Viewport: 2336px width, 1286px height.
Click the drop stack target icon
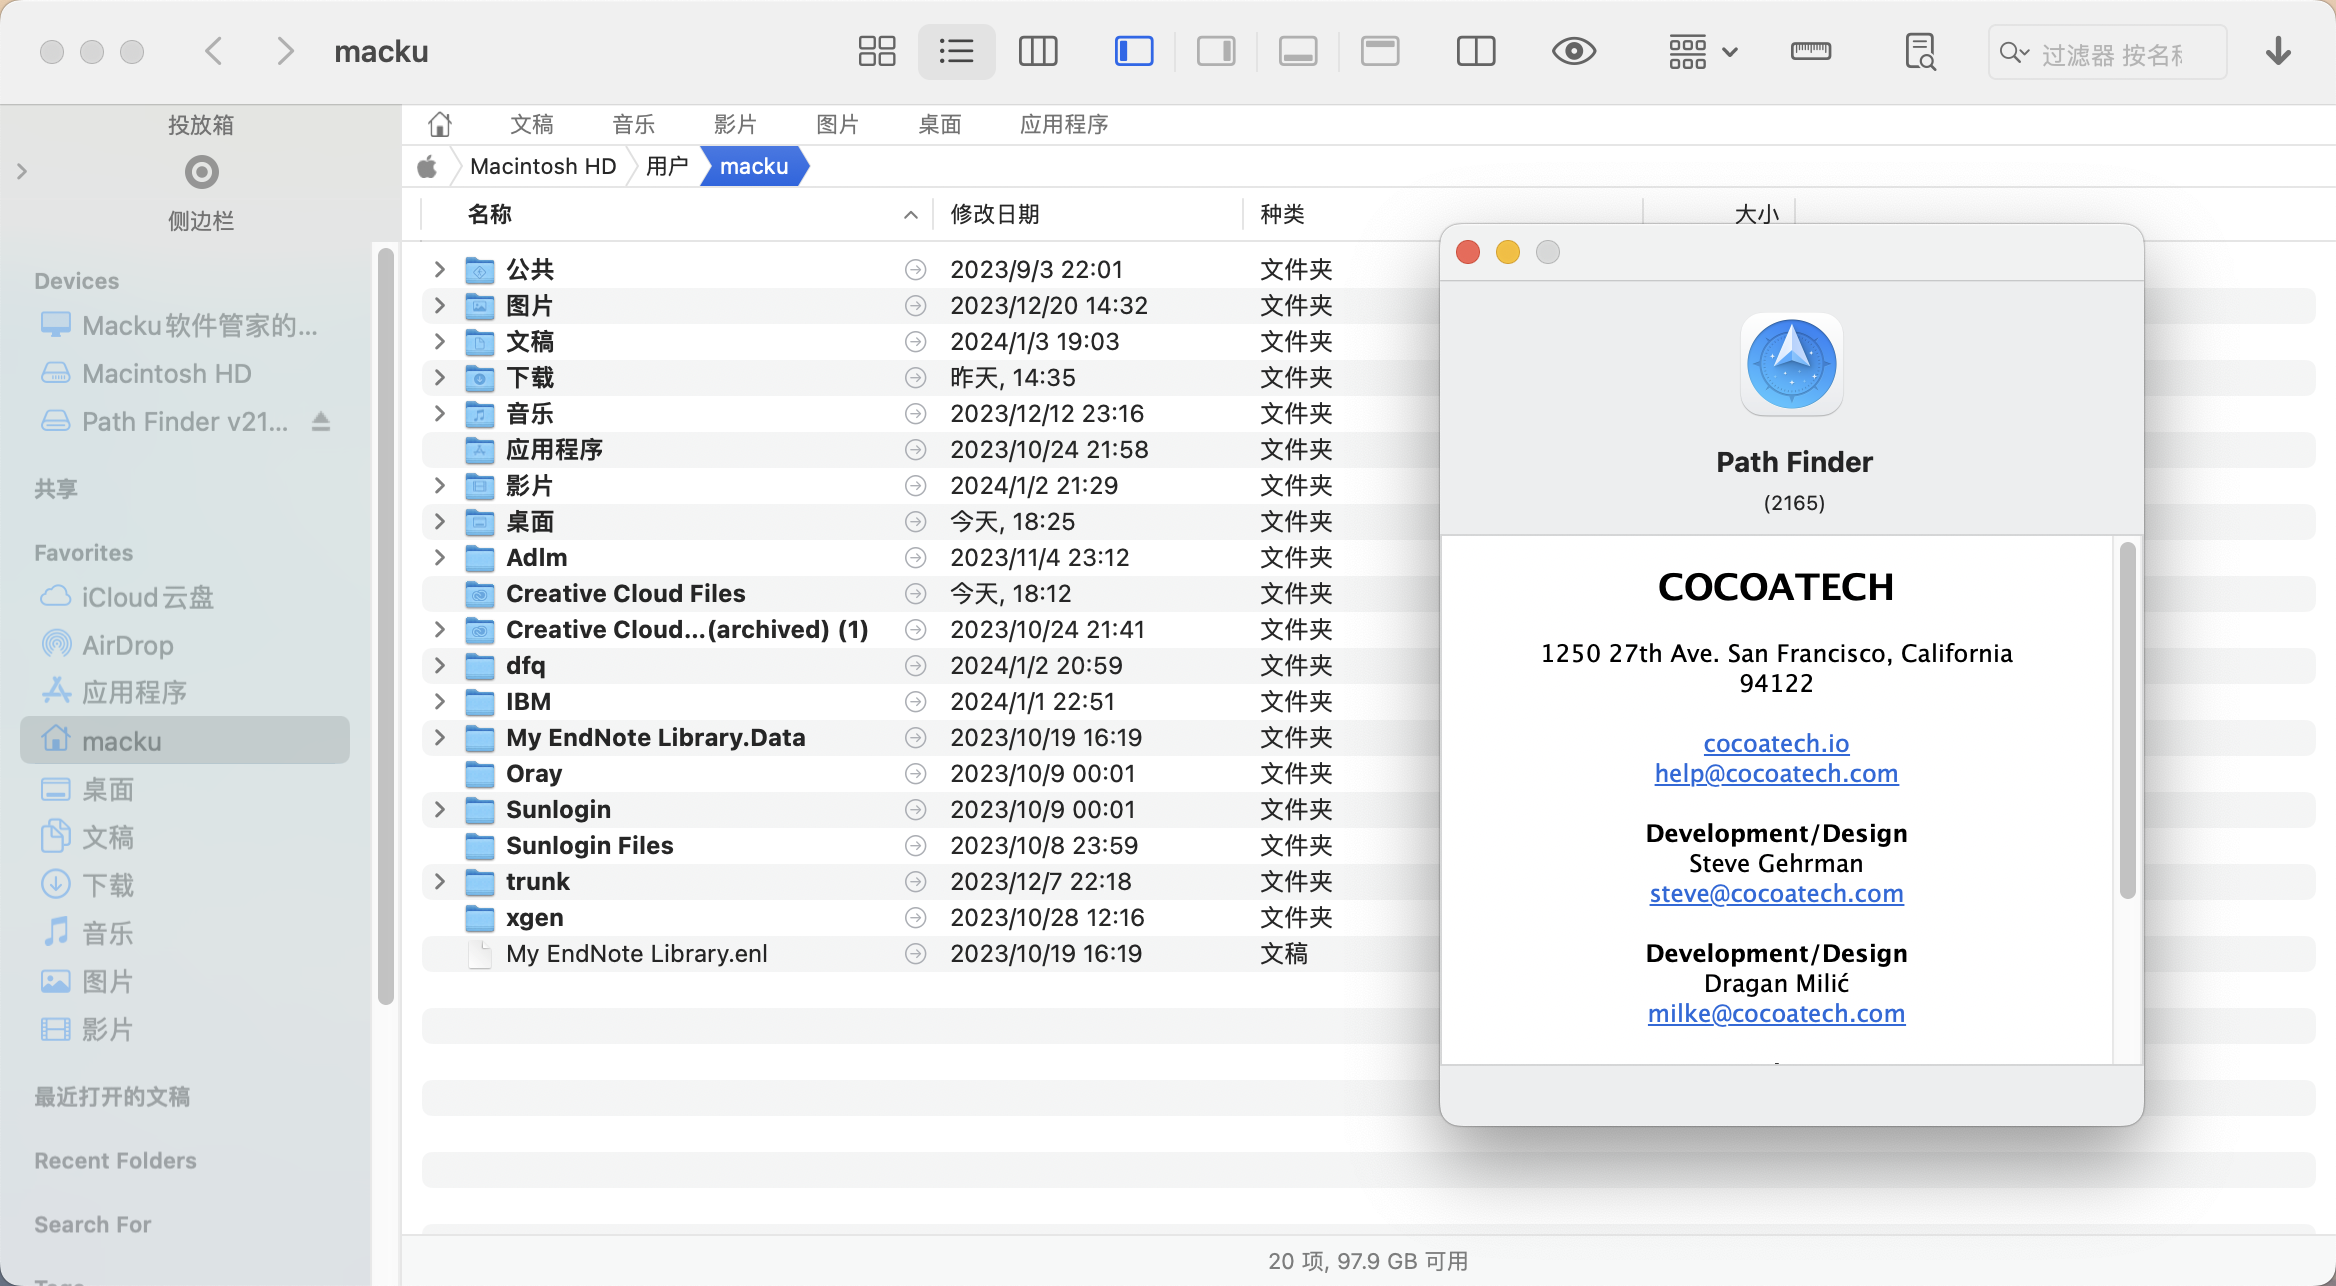coord(201,172)
